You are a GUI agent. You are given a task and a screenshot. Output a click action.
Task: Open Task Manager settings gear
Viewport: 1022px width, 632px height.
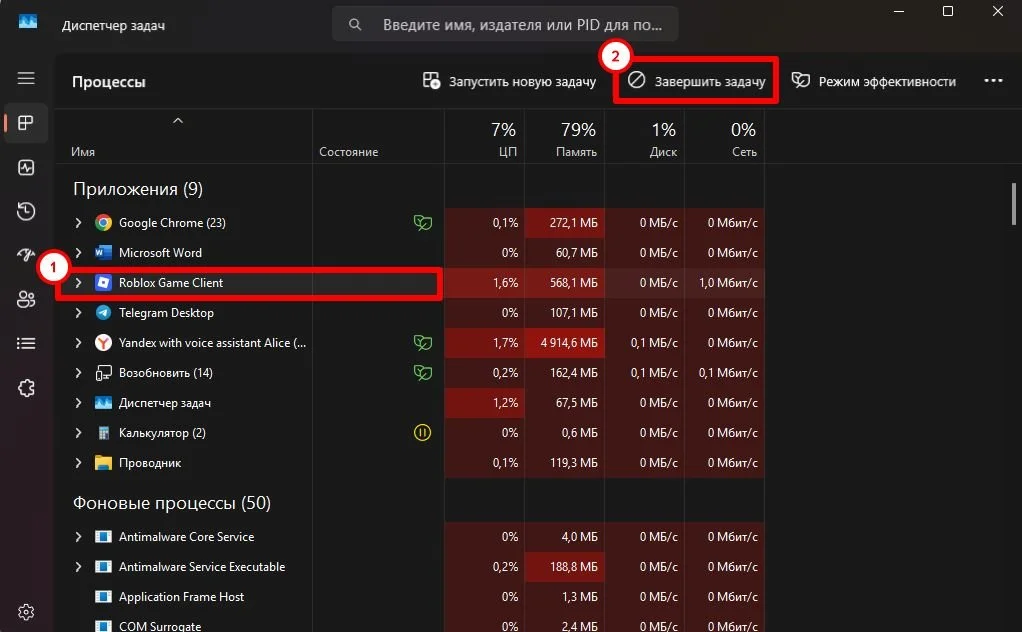pos(26,612)
